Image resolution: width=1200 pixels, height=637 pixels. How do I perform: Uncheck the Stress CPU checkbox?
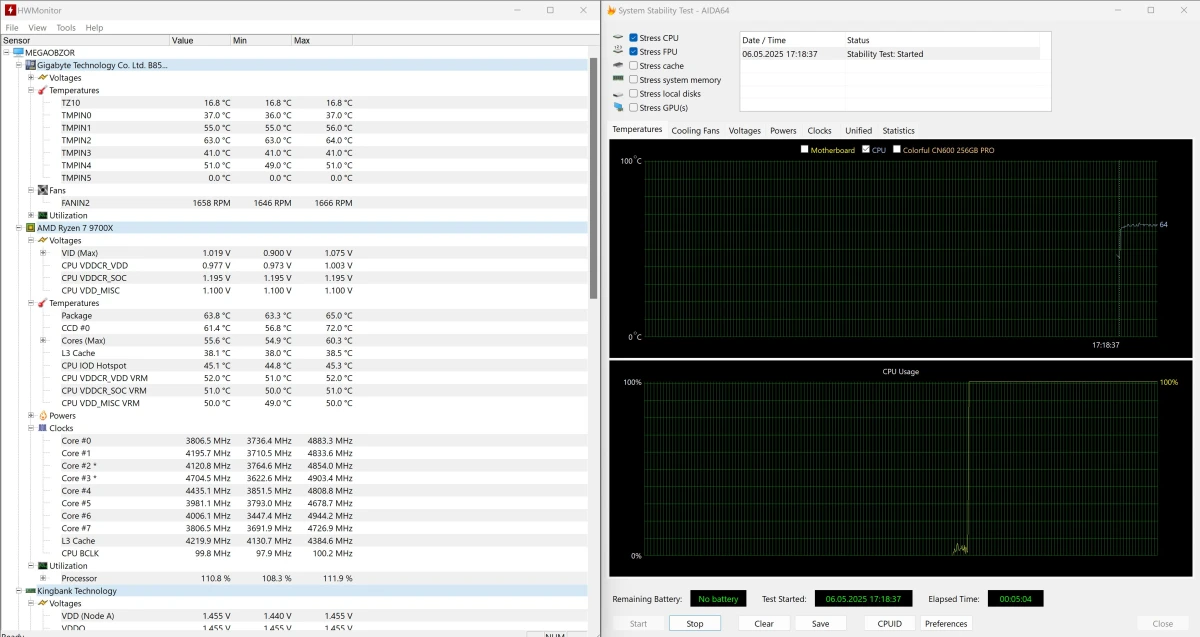633,38
